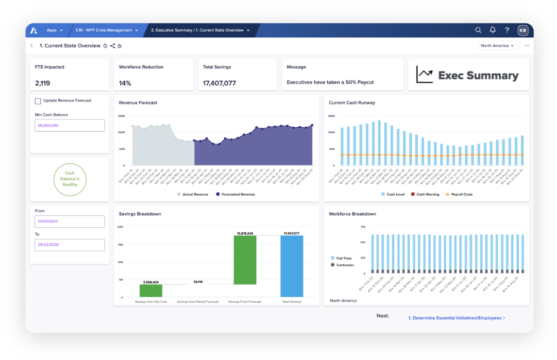The height and width of the screenshot is (360, 557).
Task: Click the share icon next to page title
Action: coord(113,46)
